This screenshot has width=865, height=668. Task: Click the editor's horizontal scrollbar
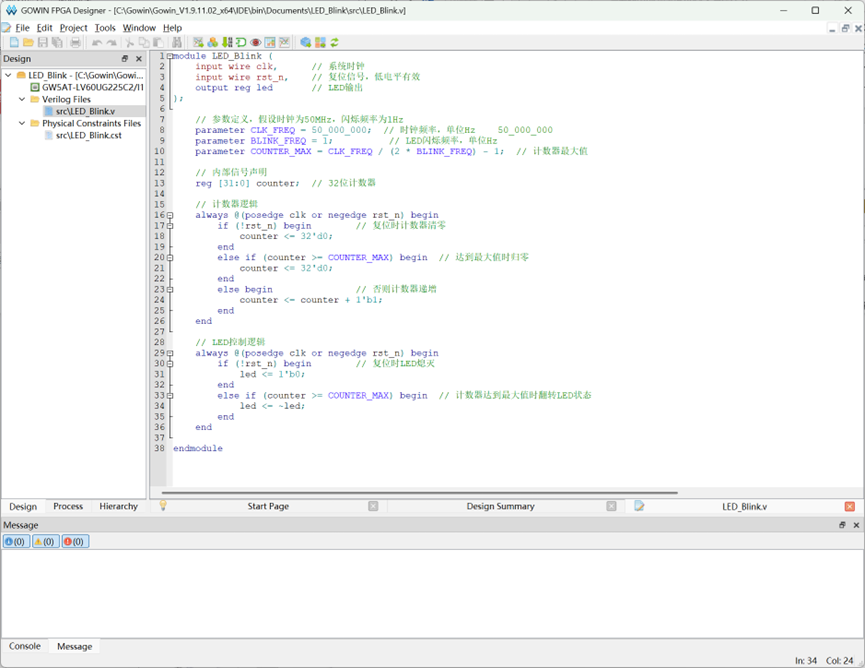(419, 493)
